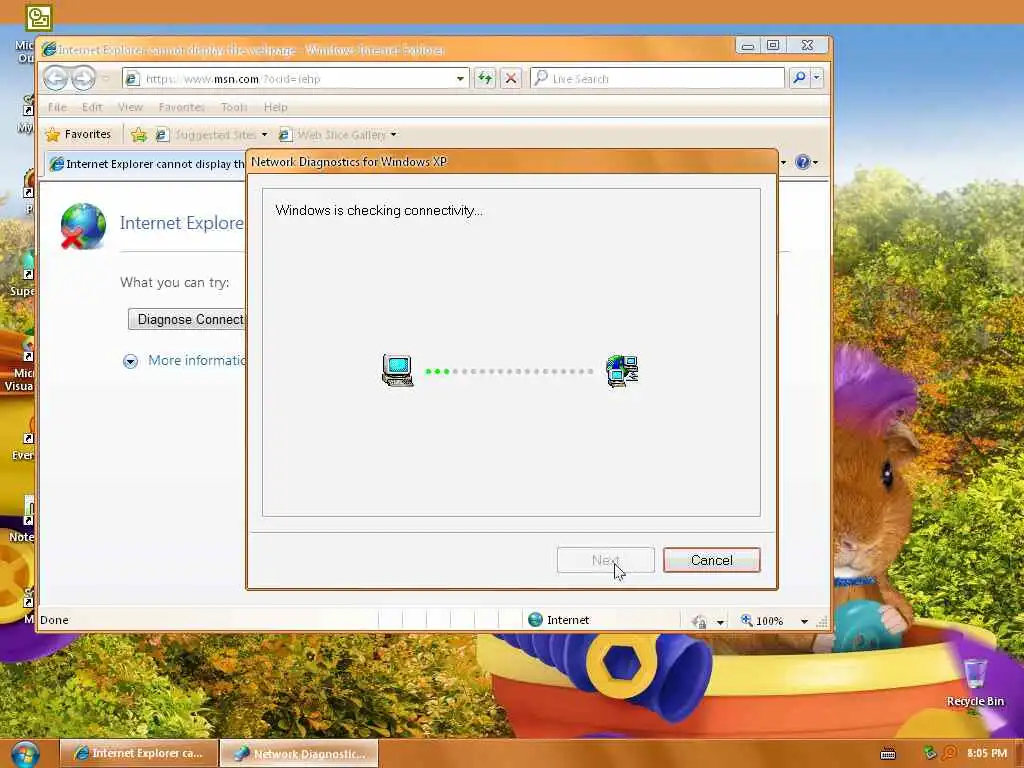
Task: Click the Internet zone globe in status bar
Action: coord(535,620)
